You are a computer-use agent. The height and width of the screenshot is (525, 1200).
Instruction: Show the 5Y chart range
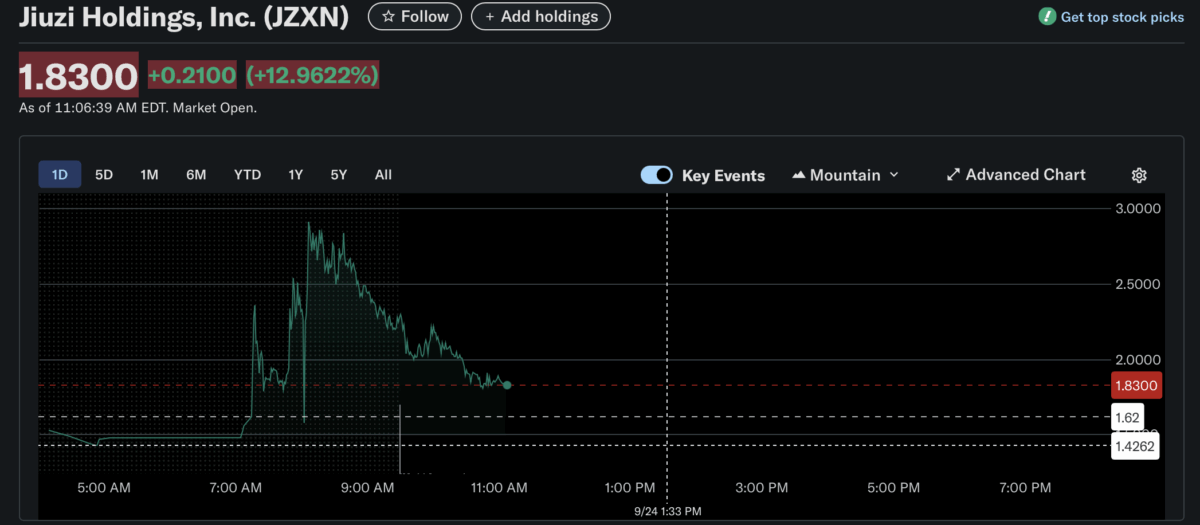(339, 174)
